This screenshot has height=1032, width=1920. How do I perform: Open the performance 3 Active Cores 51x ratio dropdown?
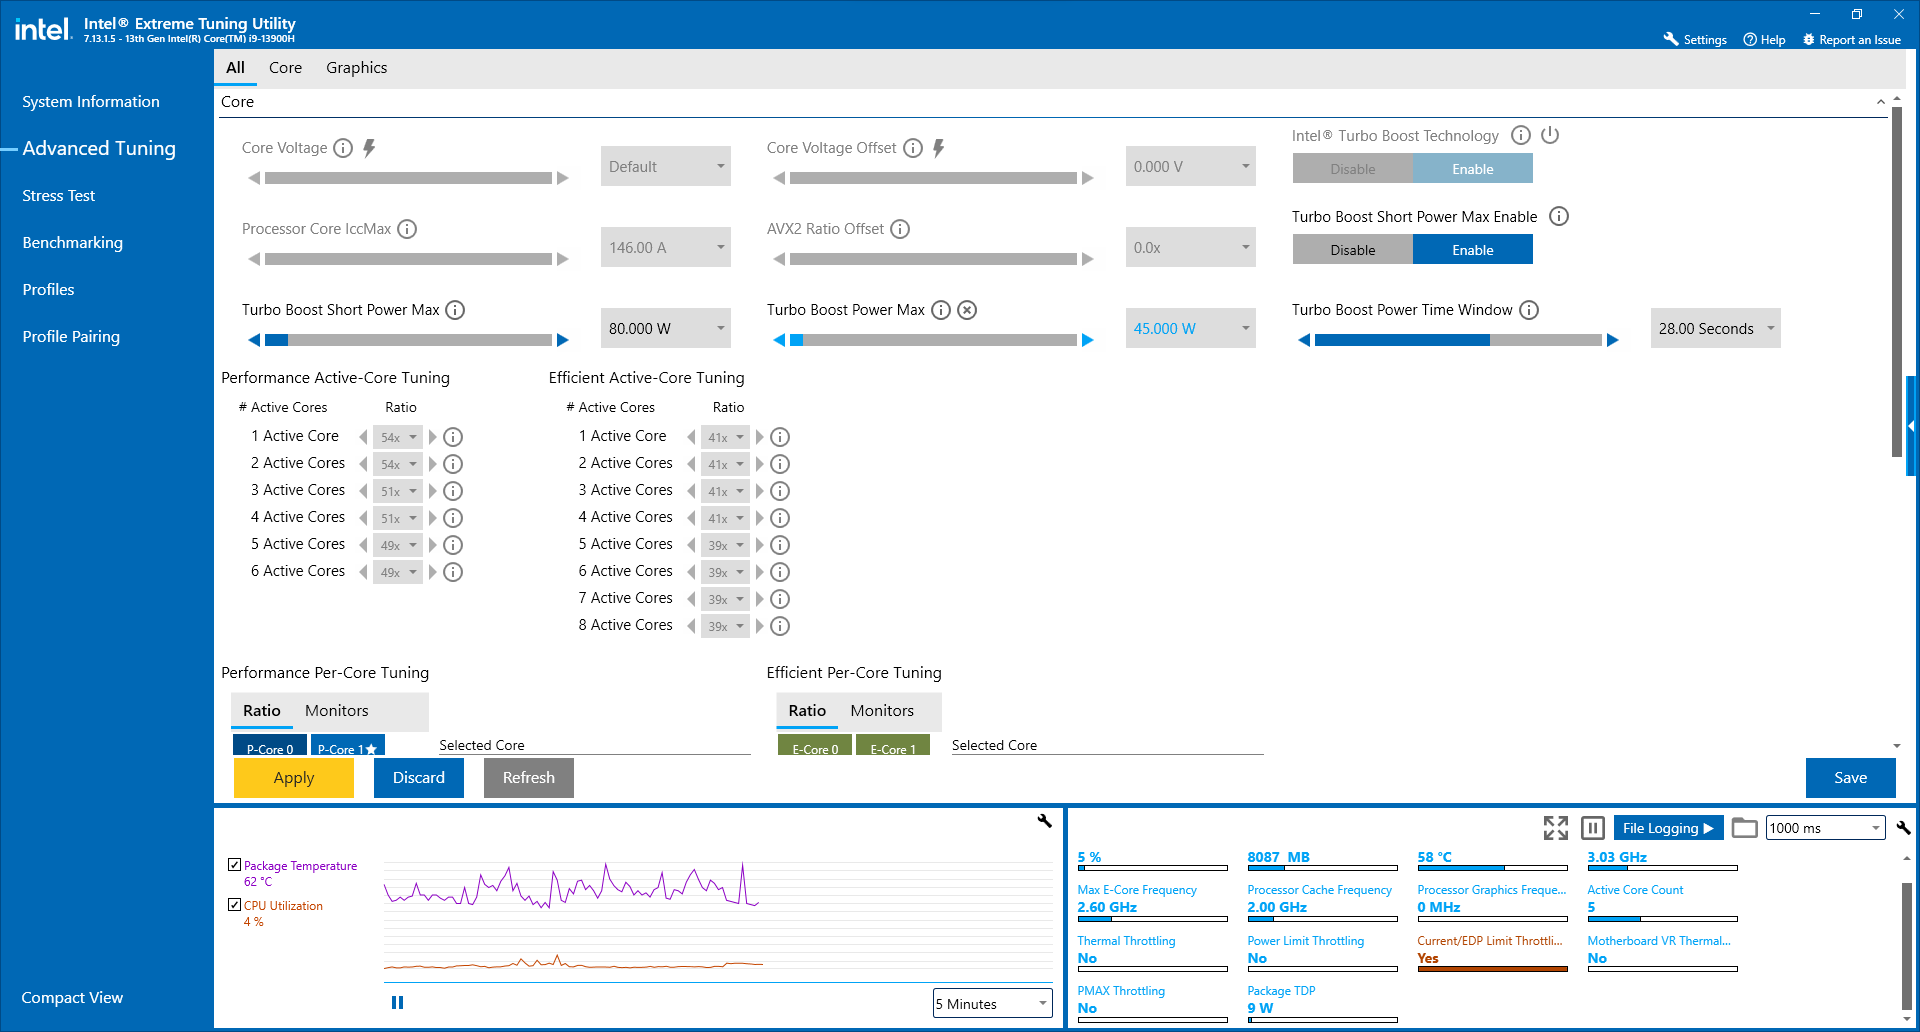pyautogui.click(x=398, y=491)
